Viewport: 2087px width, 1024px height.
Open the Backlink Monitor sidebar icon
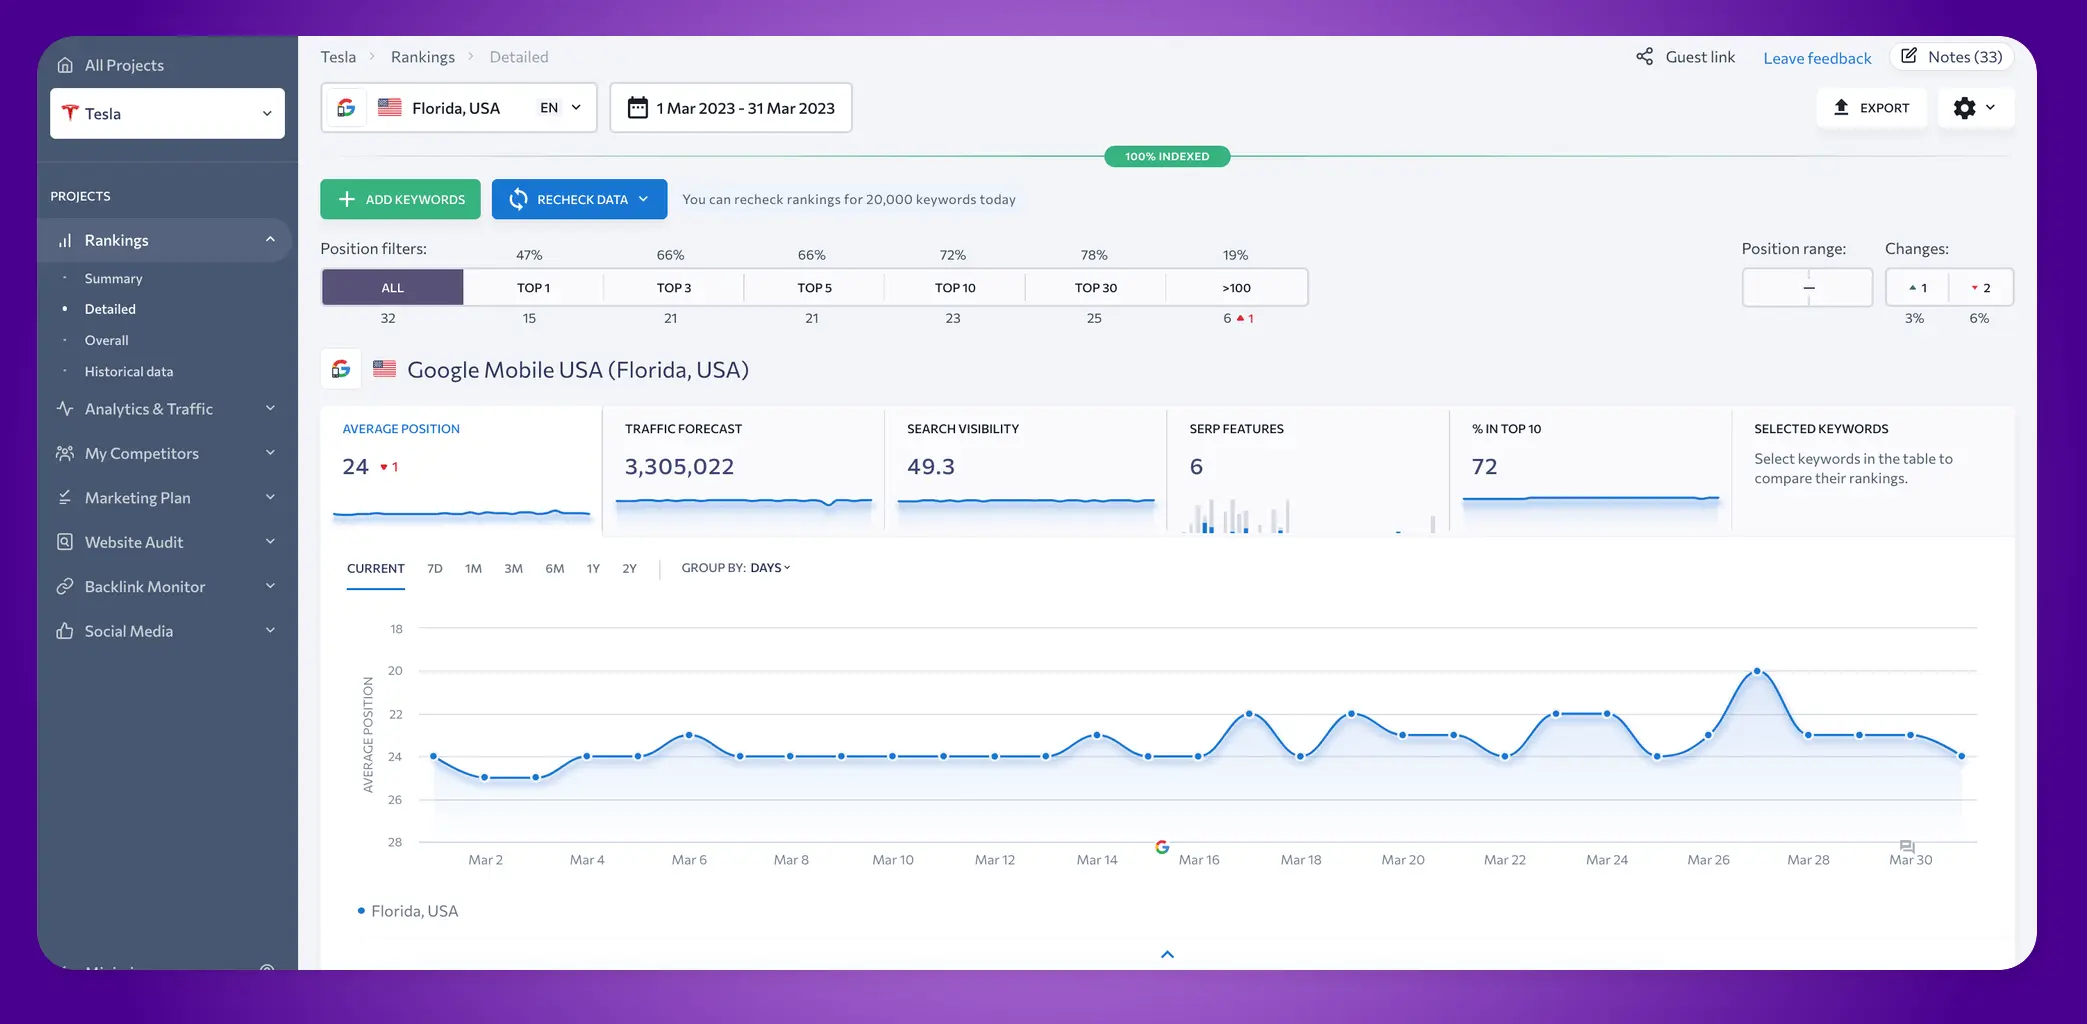(64, 586)
